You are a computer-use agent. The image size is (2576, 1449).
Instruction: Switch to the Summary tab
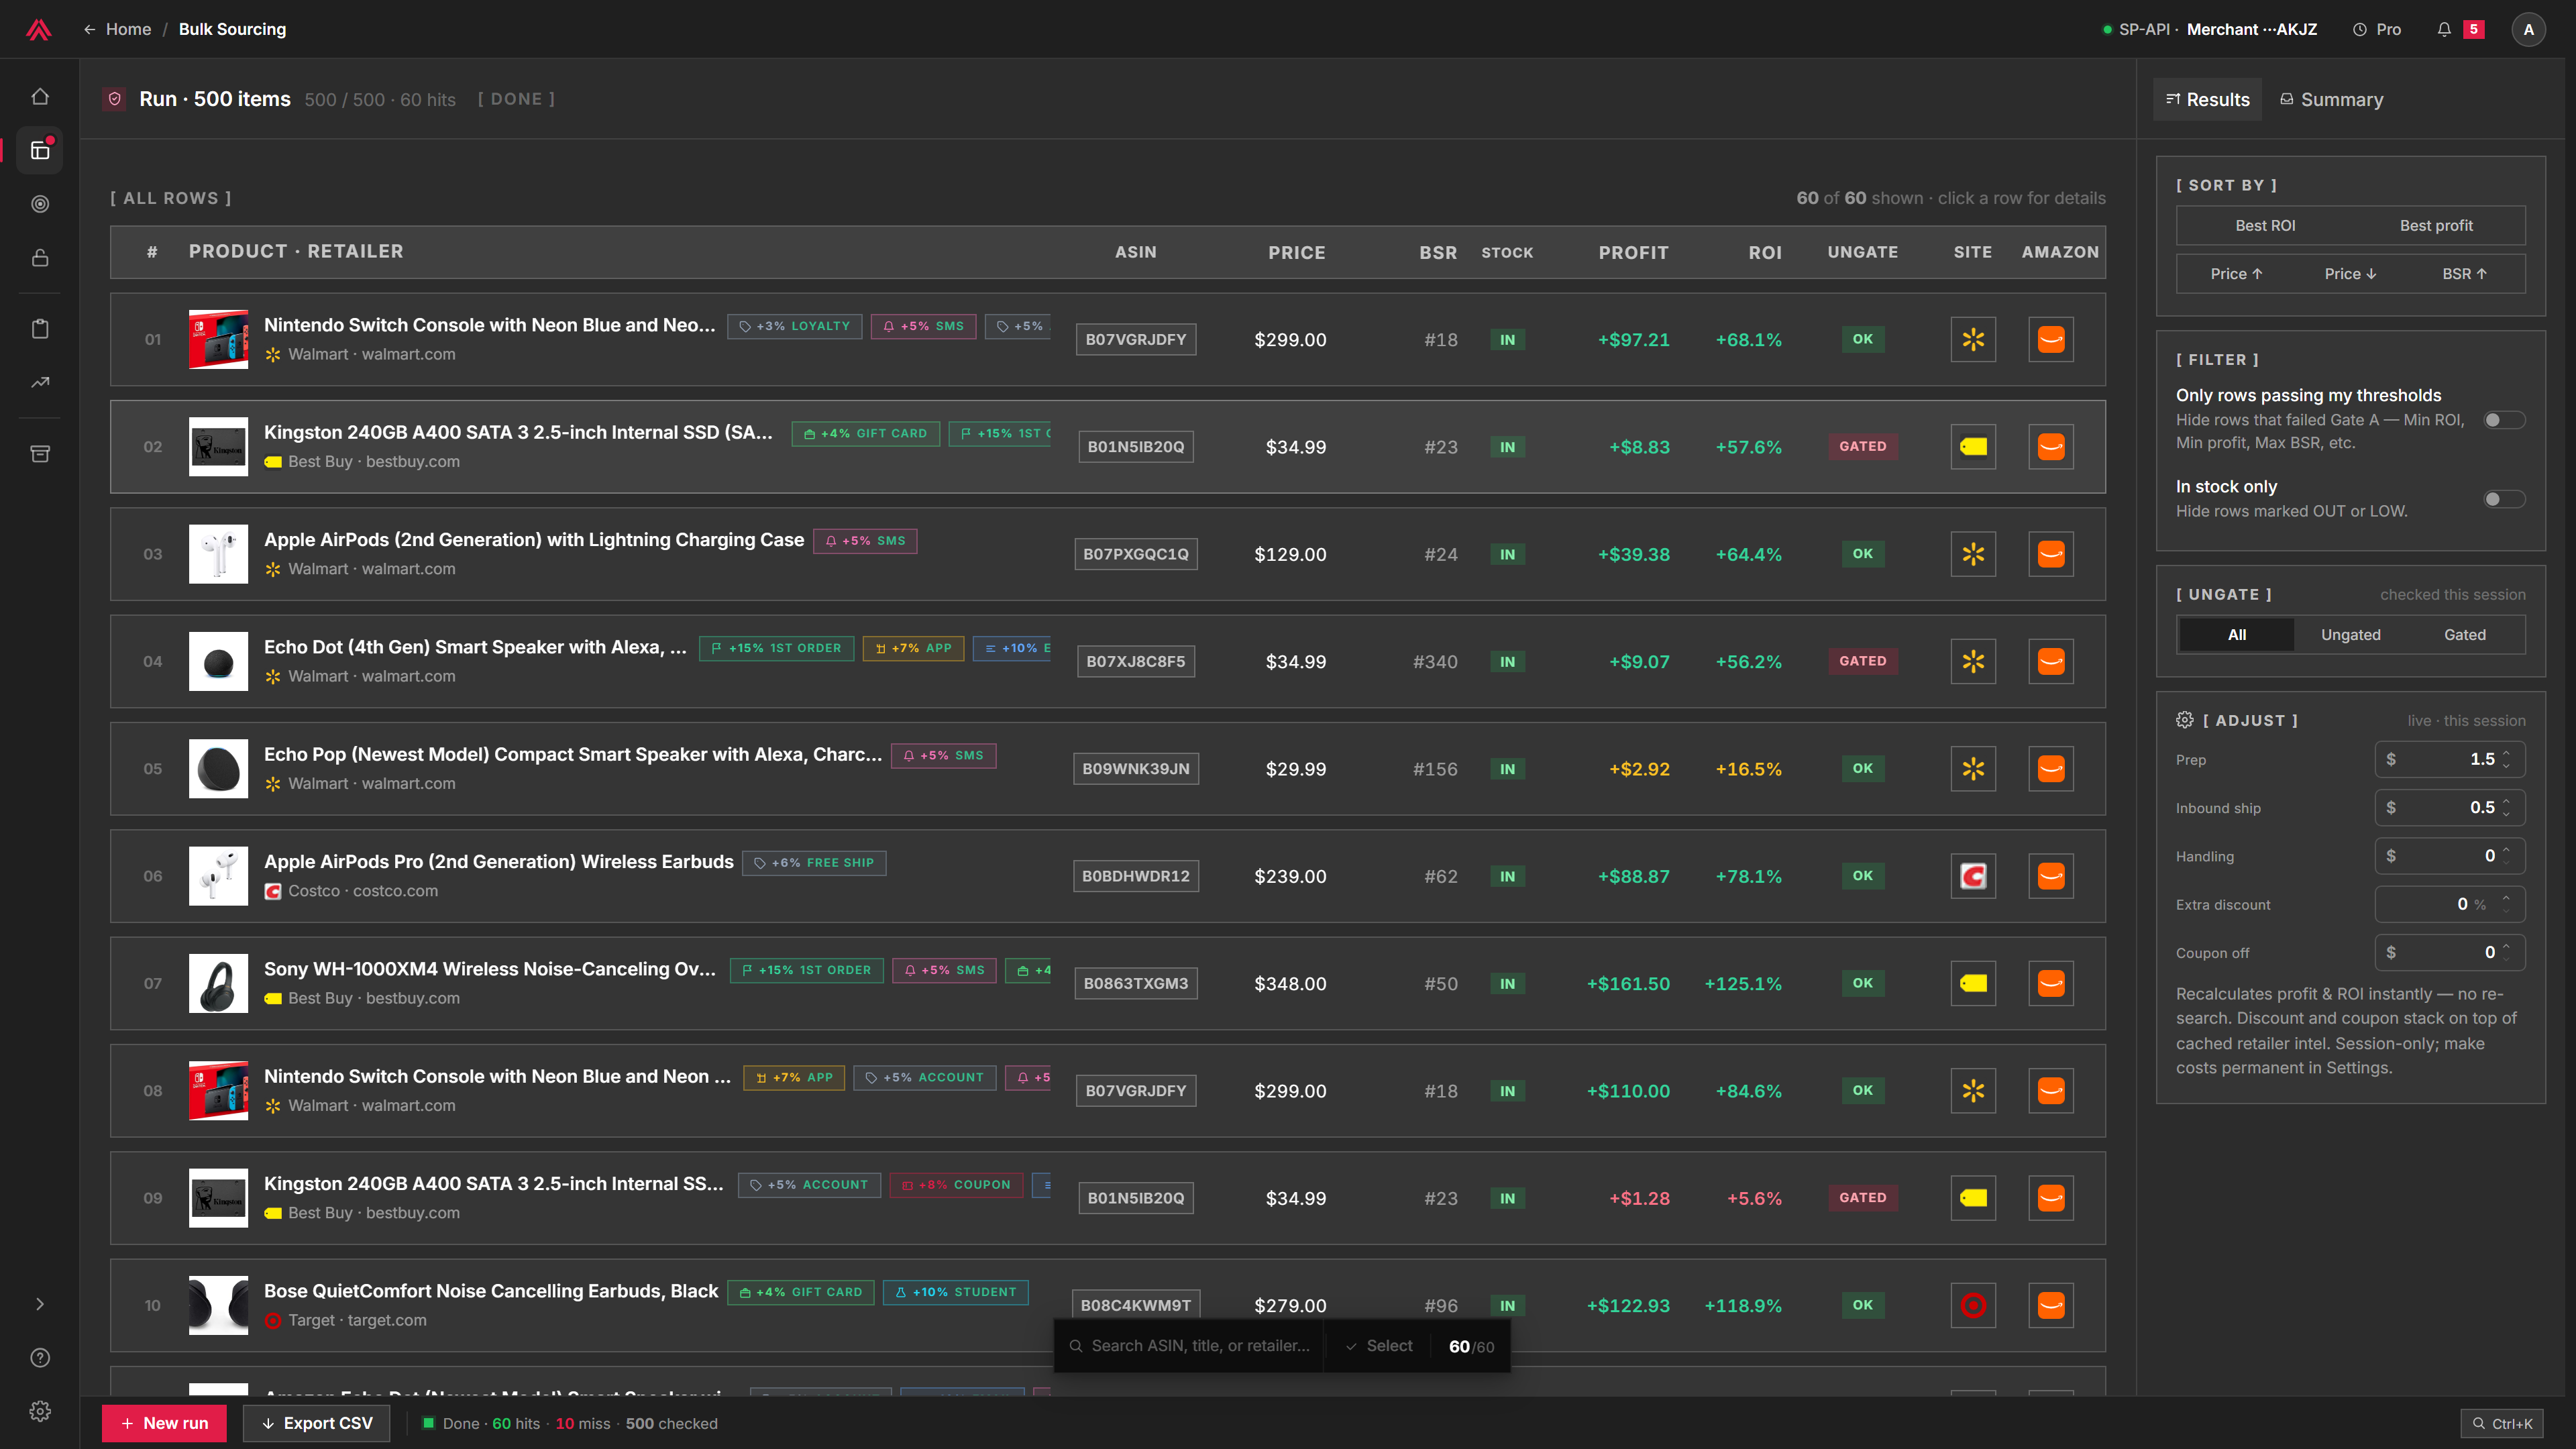coord(2331,99)
